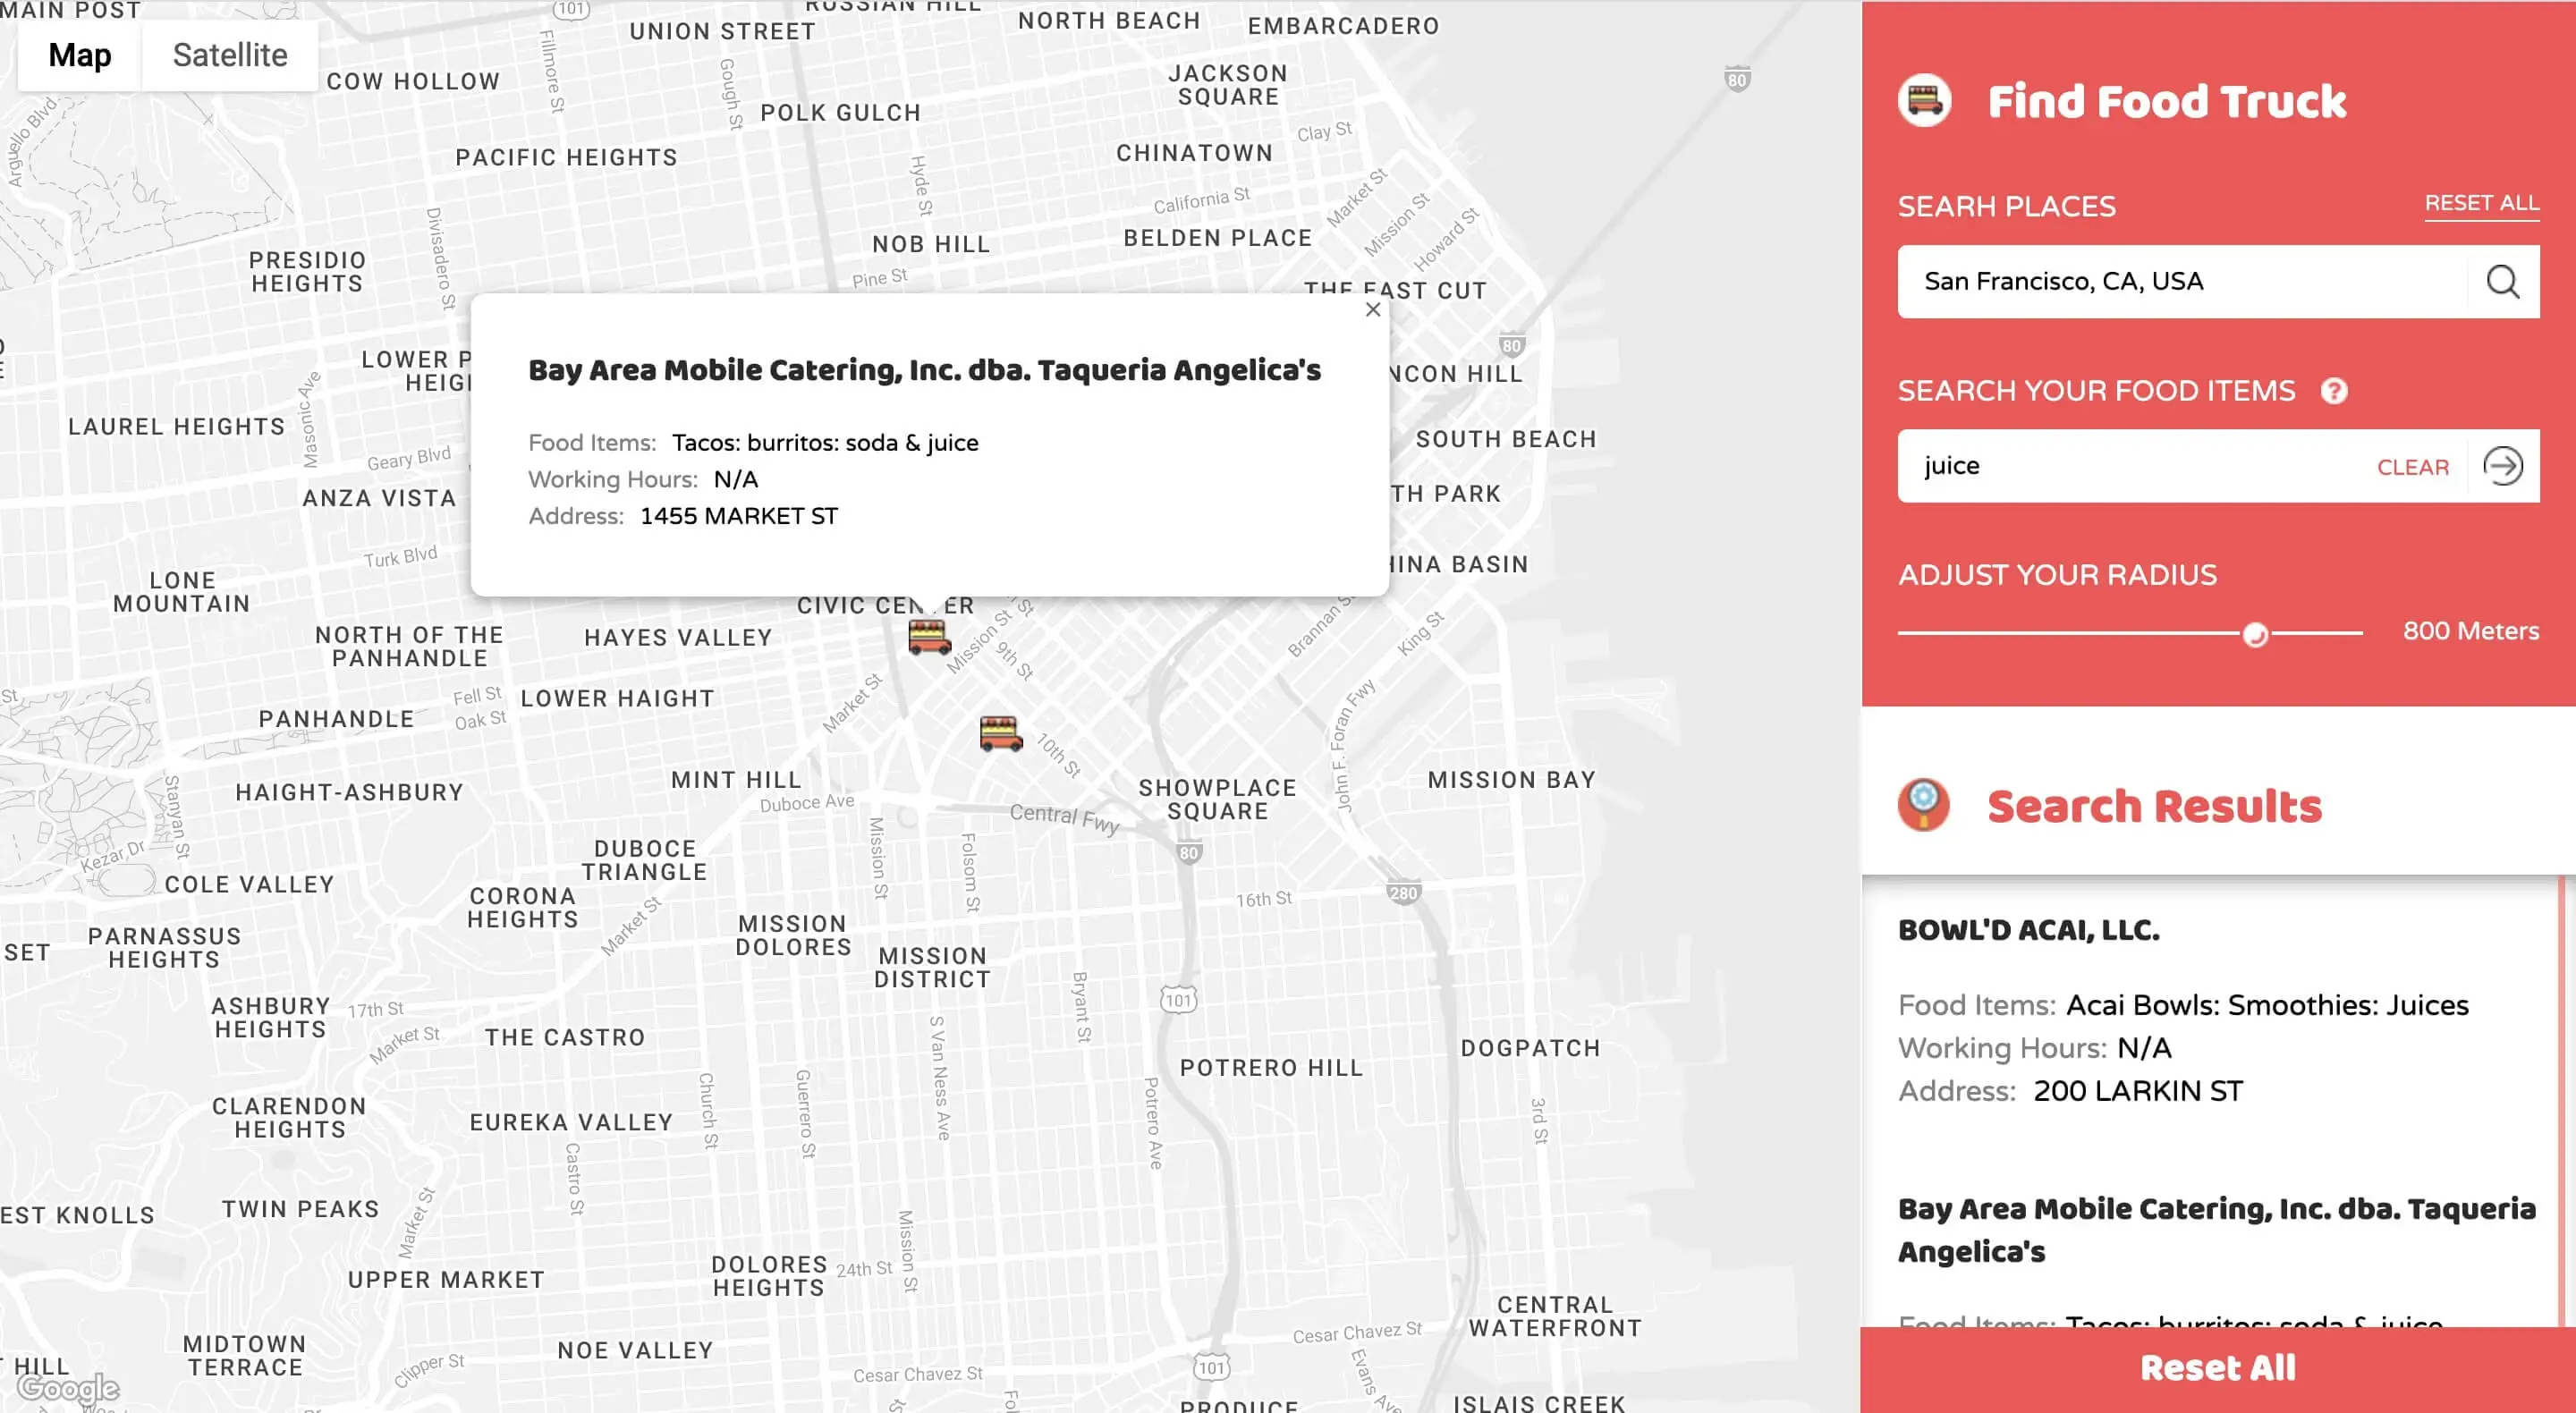Clear the food items search field

(2412, 467)
